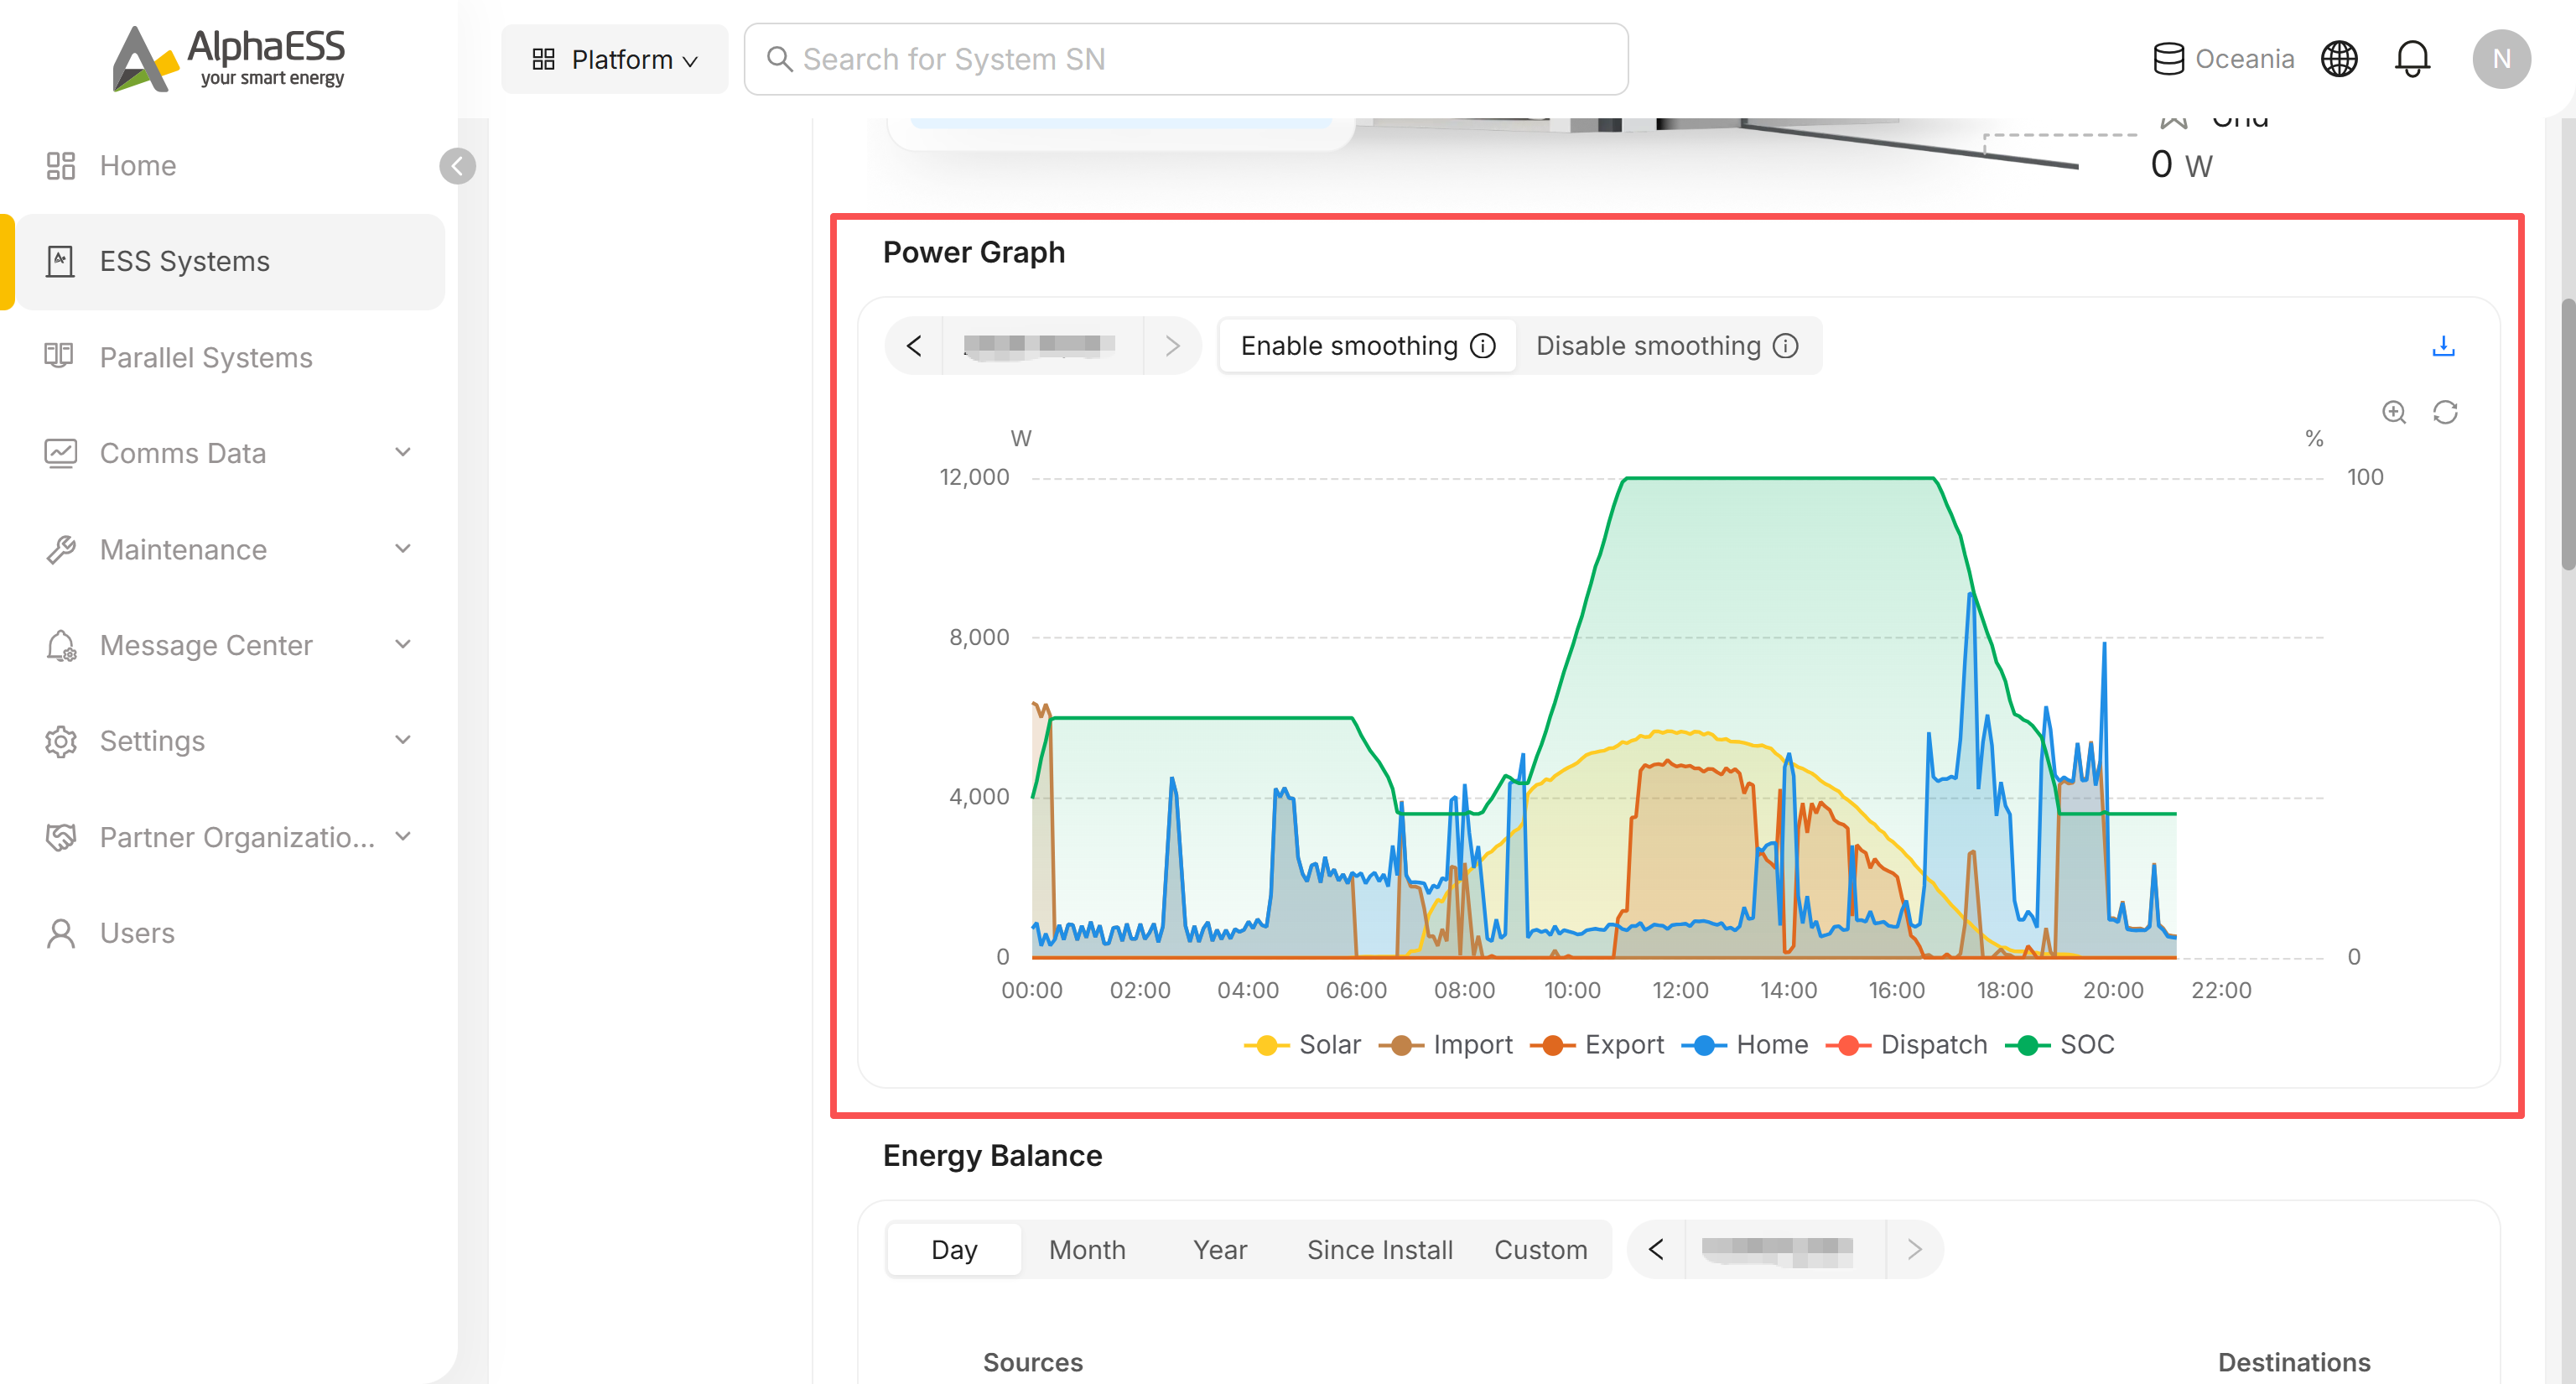Toggle Export series in chart legend
The image size is (2576, 1384).
(1596, 1045)
